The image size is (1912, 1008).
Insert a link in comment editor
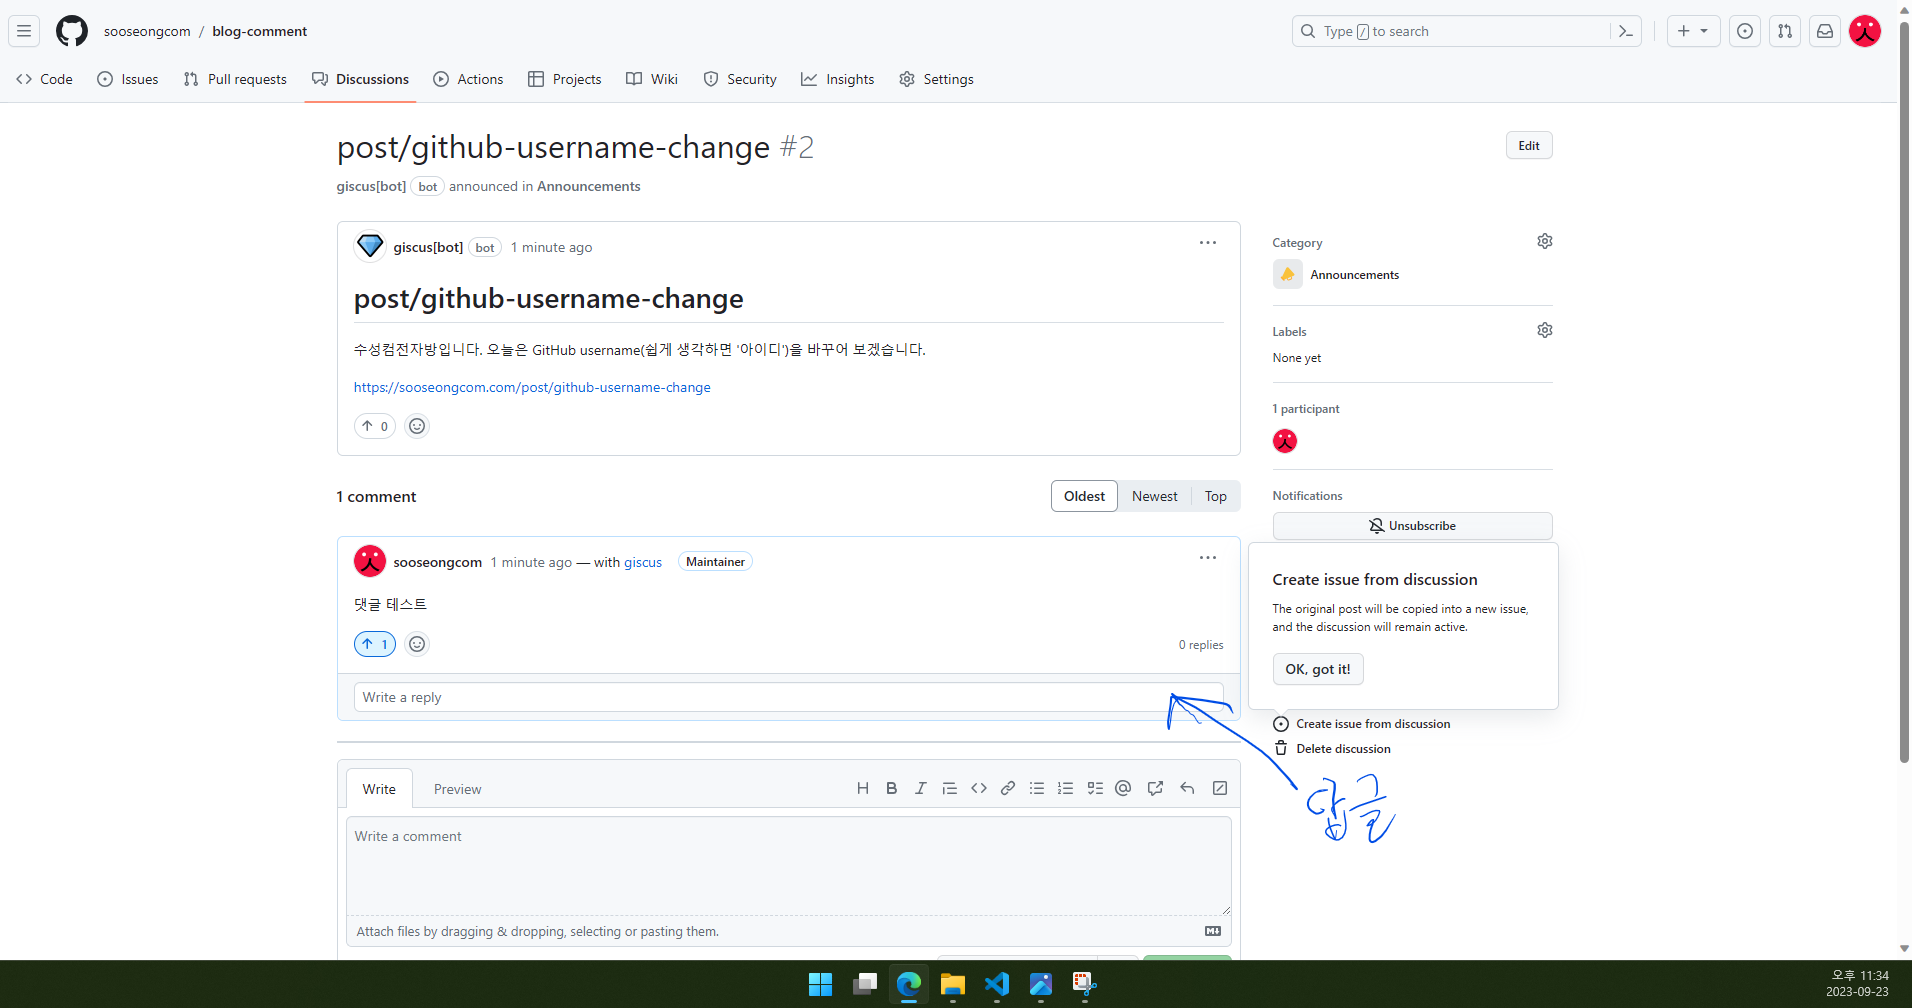tap(1008, 788)
